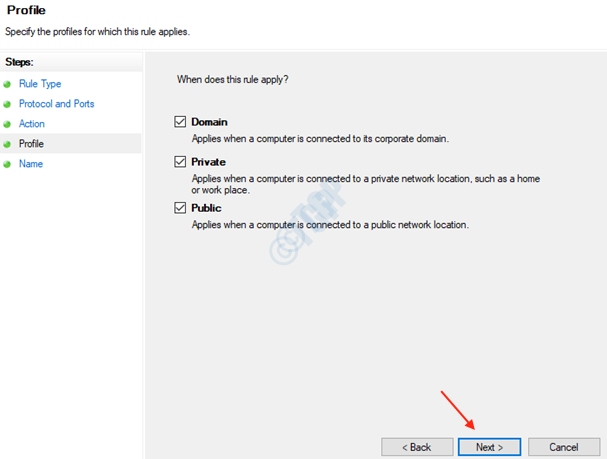Jump to Protocol and Ports step

[57, 104]
